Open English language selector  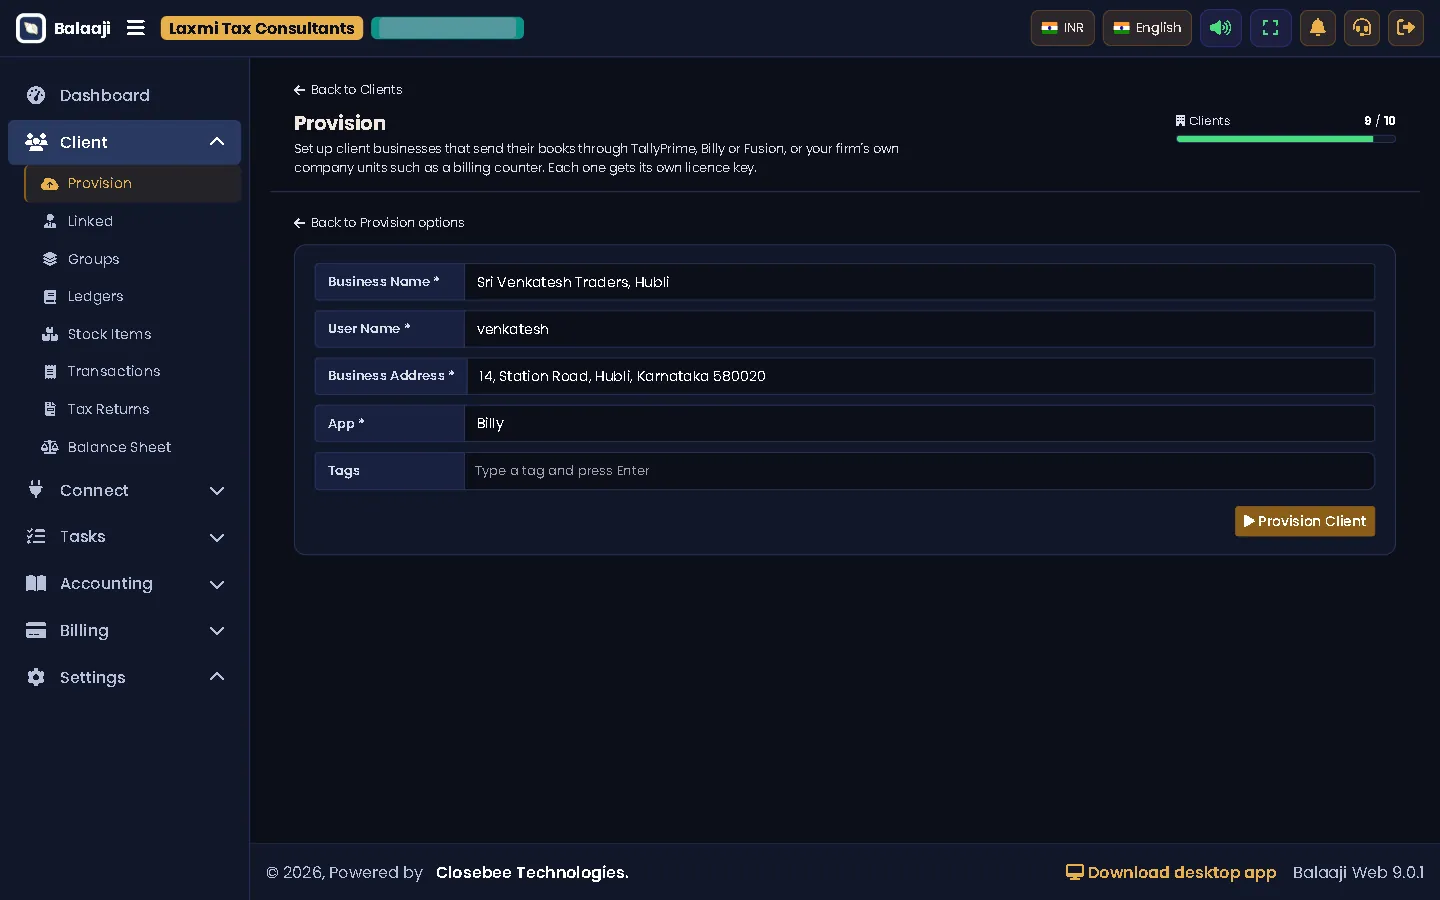tap(1147, 28)
